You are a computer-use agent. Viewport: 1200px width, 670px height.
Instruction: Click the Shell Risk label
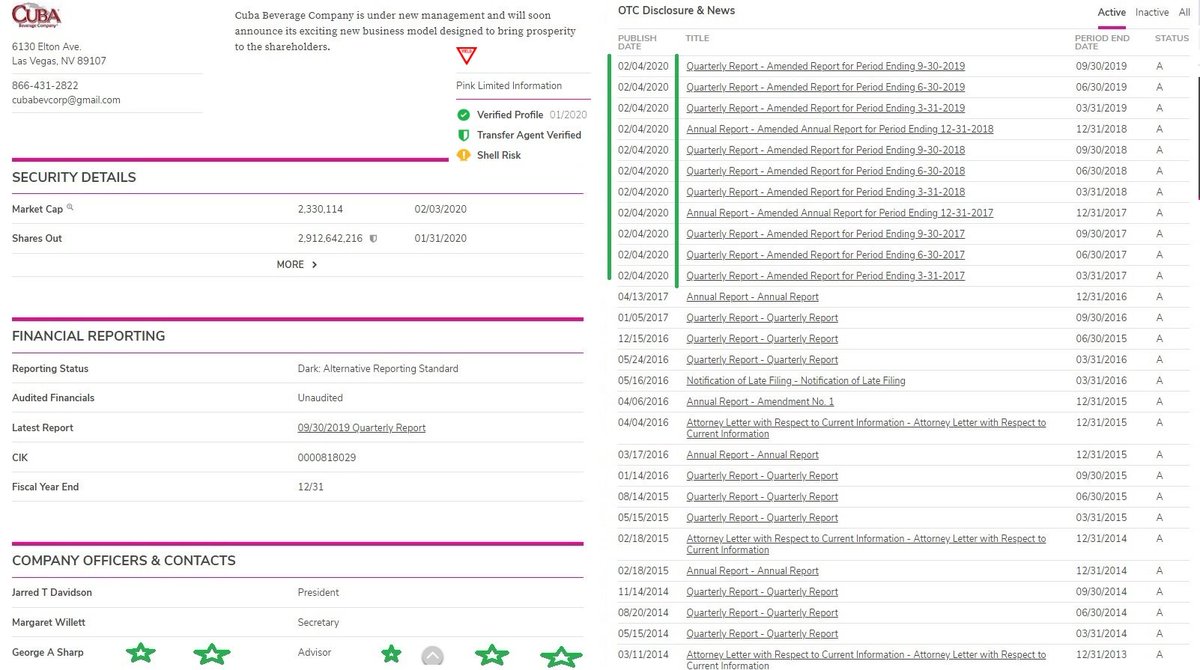click(499, 155)
